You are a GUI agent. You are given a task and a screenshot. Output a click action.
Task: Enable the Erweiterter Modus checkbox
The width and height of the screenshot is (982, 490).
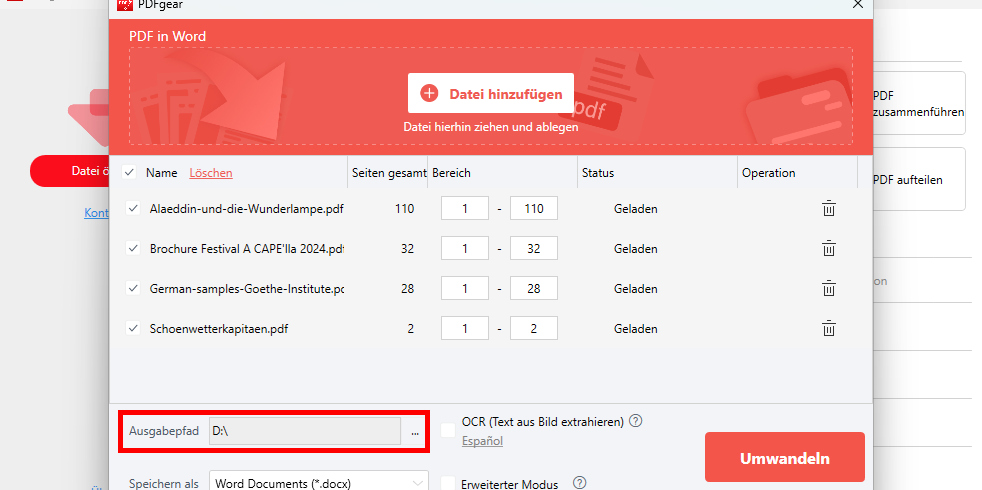[448, 484]
